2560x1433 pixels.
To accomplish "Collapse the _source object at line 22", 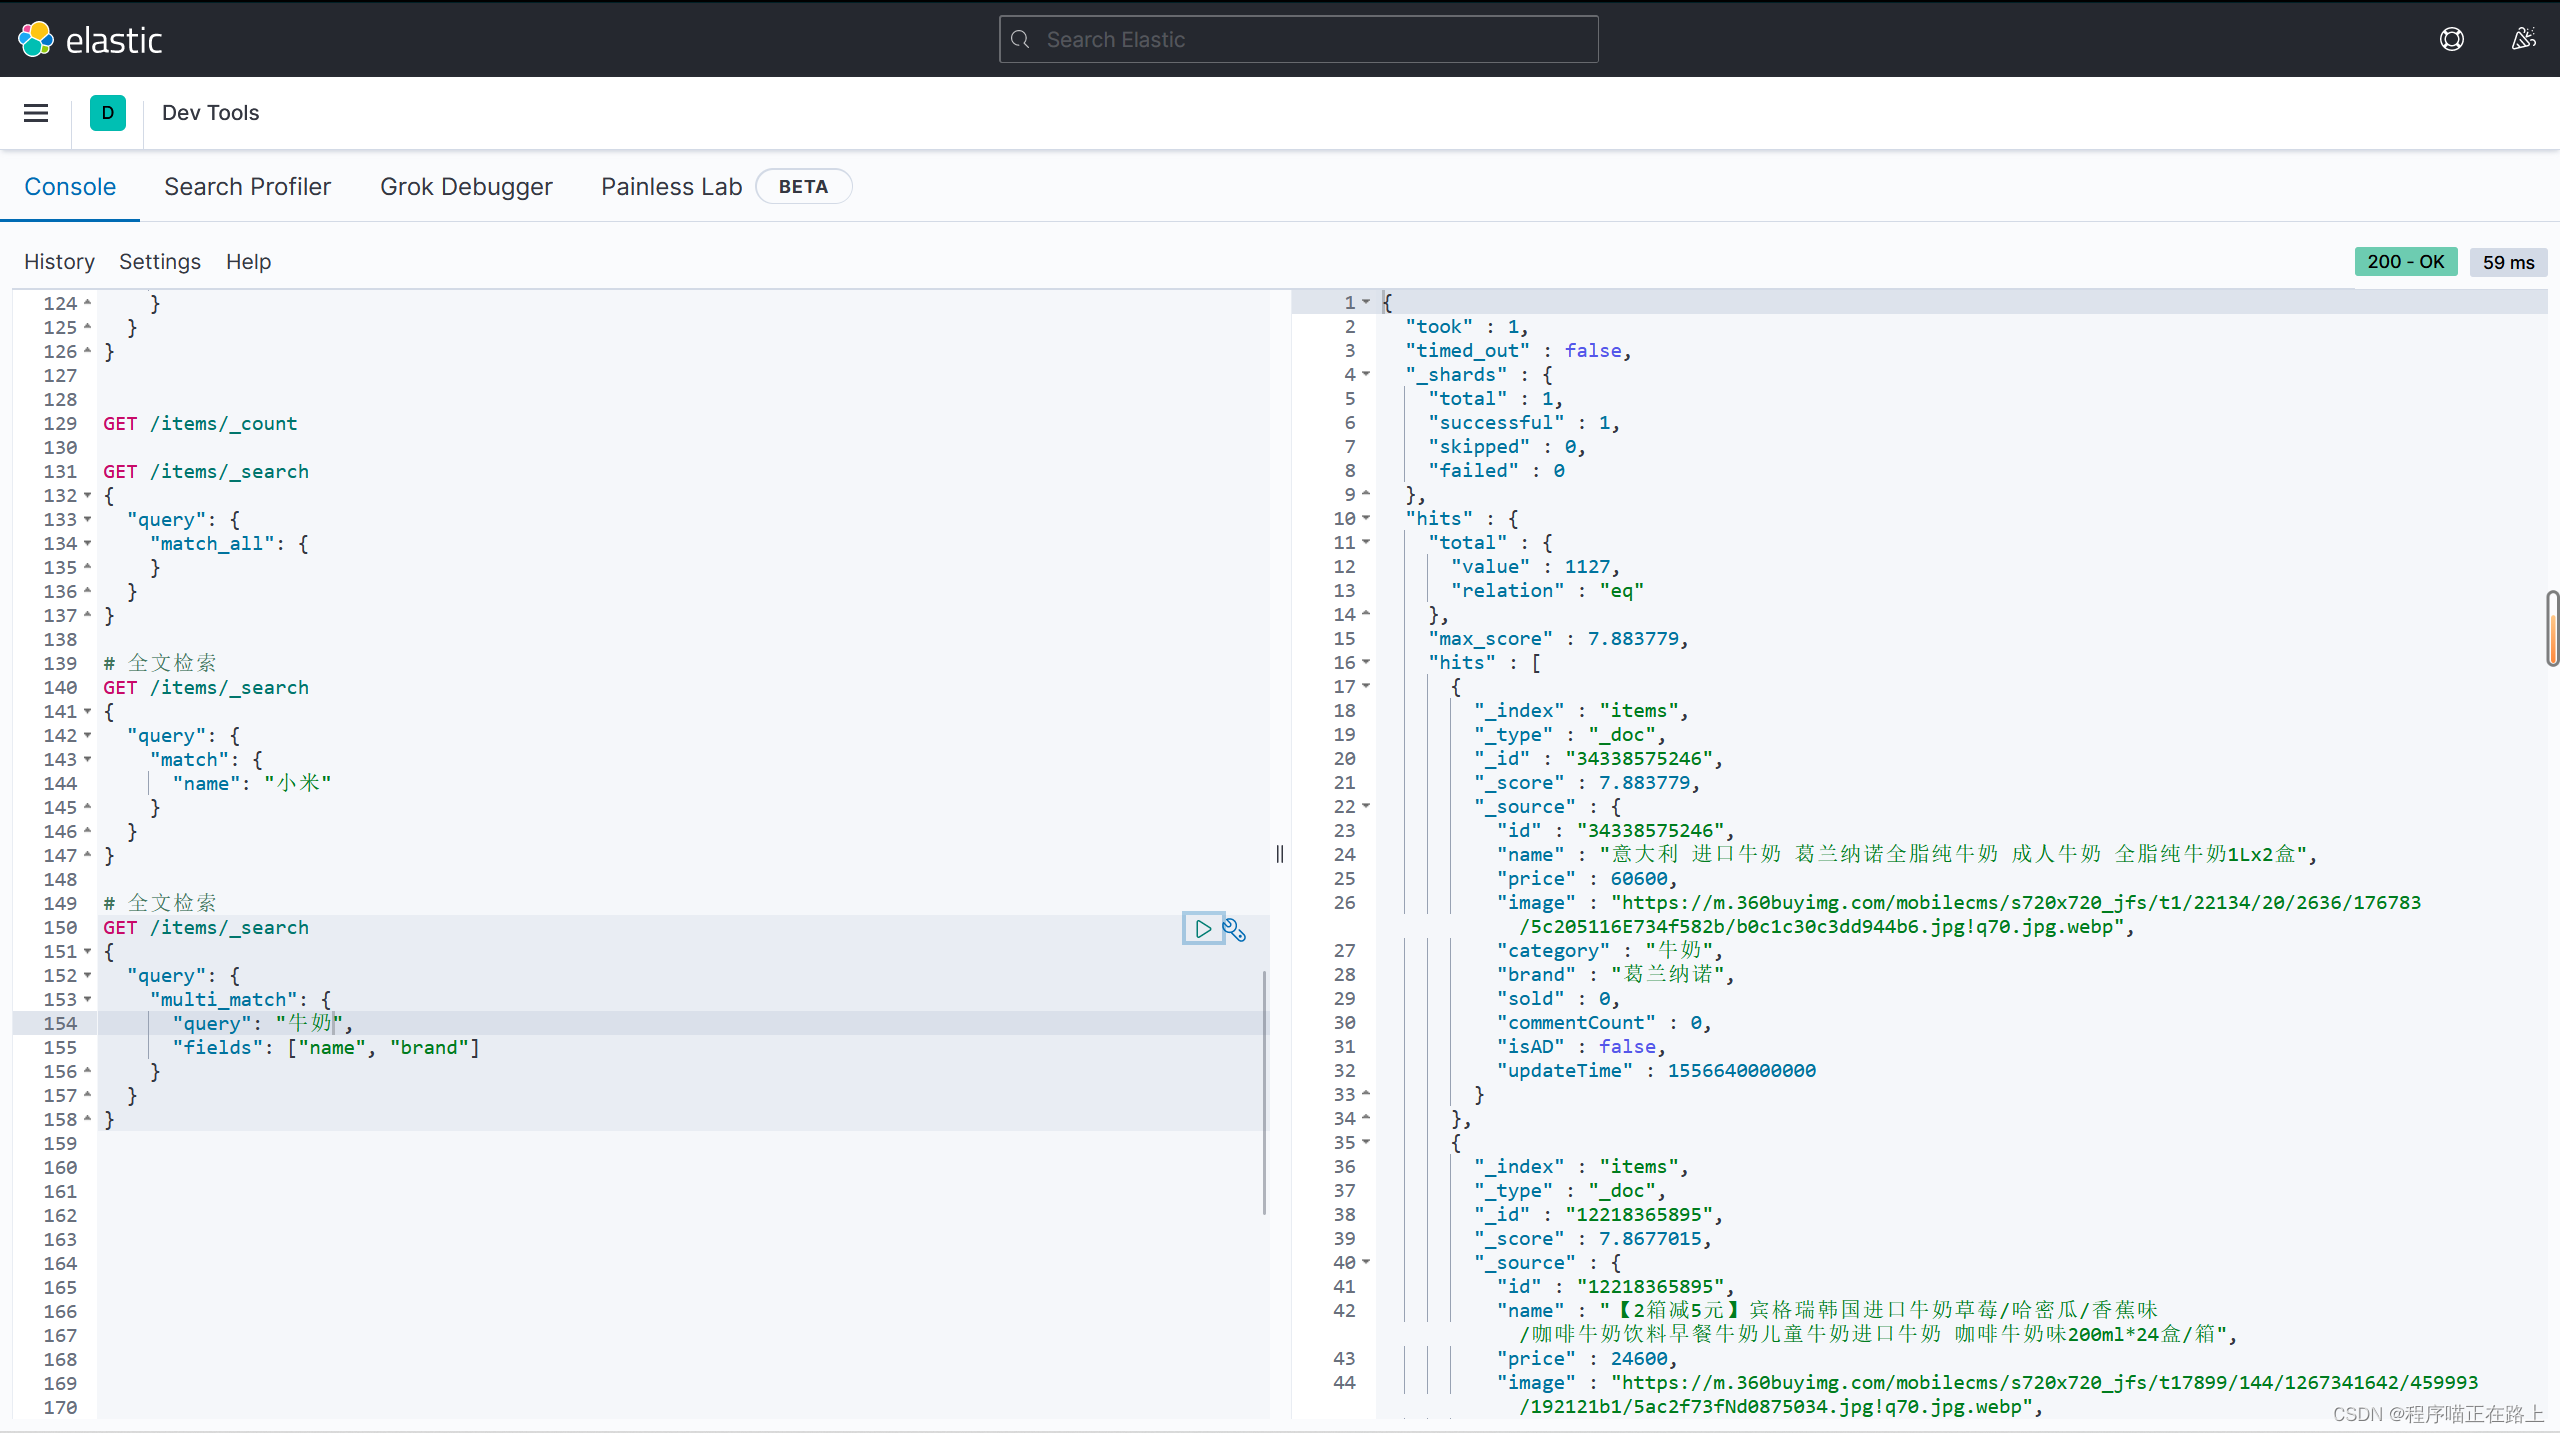I will pos(1366,806).
